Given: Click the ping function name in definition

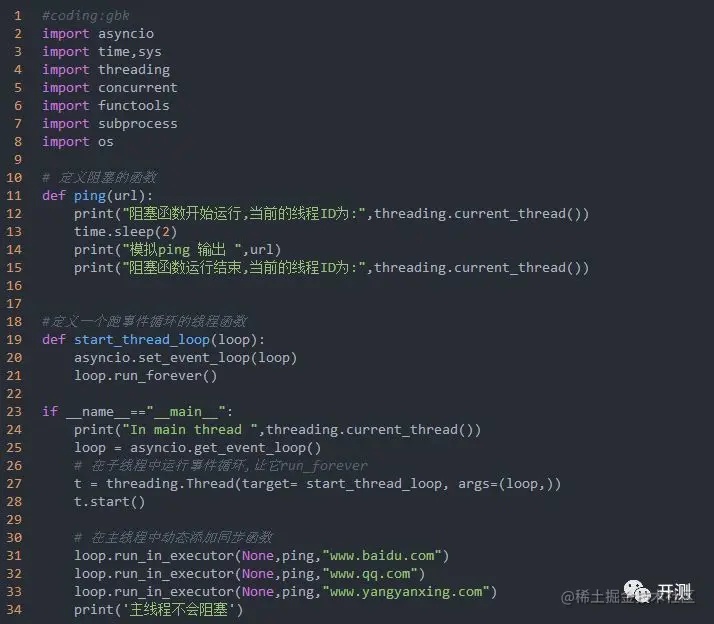Looking at the screenshot, I should [x=90, y=196].
